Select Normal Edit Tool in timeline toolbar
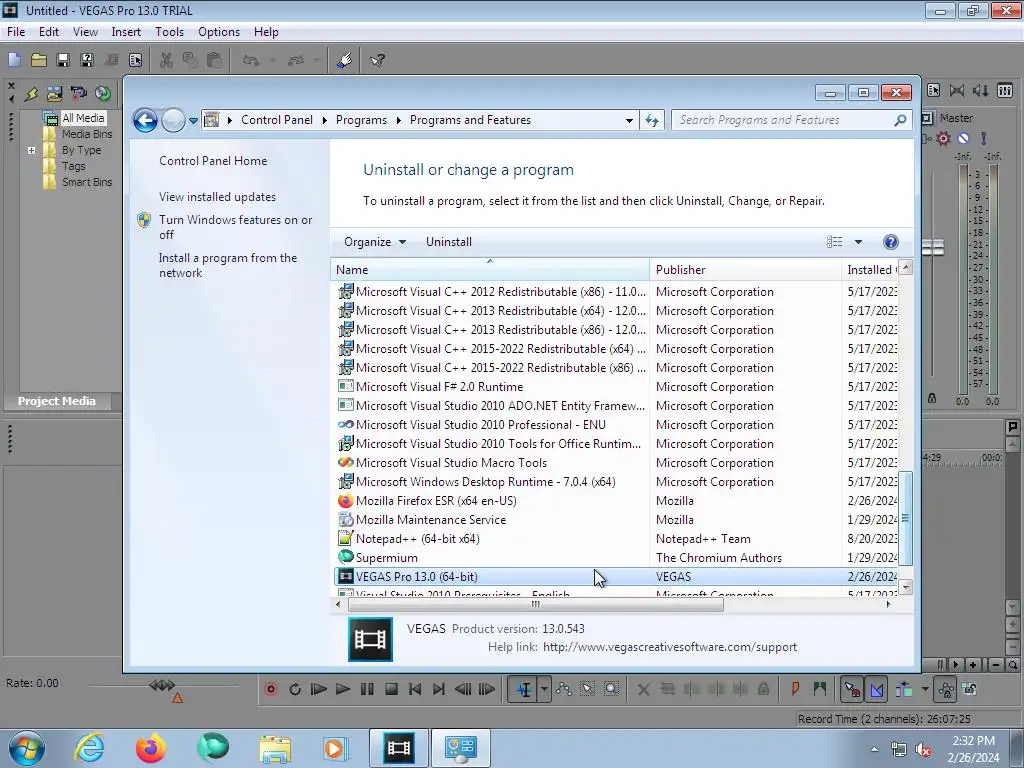Image resolution: width=1024 pixels, height=768 pixels. (x=524, y=689)
